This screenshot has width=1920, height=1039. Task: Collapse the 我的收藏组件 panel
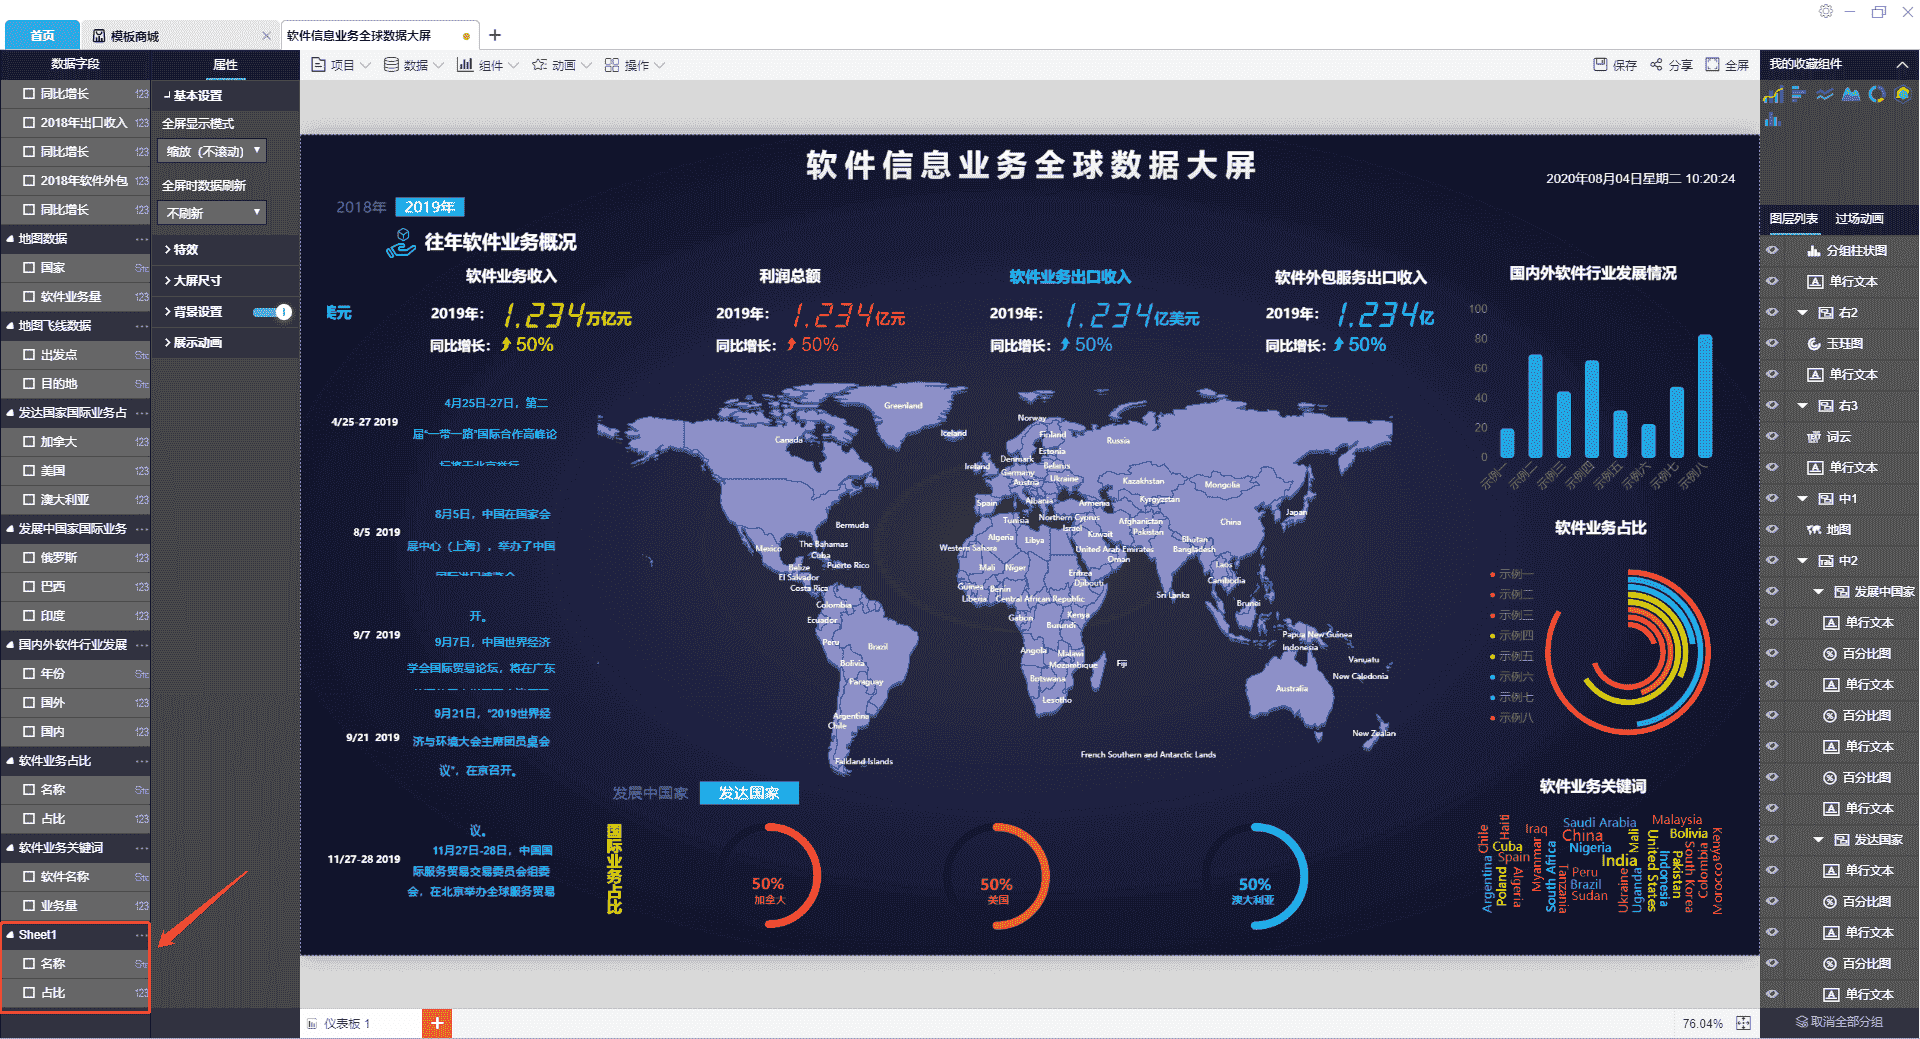[x=1902, y=65]
